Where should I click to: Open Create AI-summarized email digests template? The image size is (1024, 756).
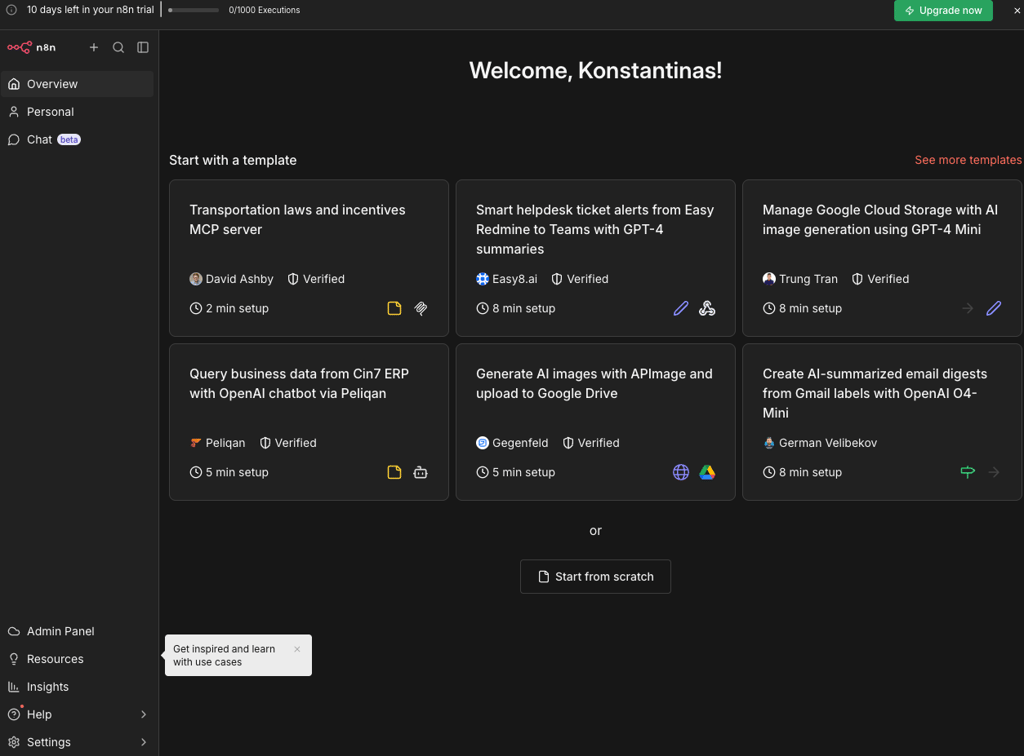(882, 422)
